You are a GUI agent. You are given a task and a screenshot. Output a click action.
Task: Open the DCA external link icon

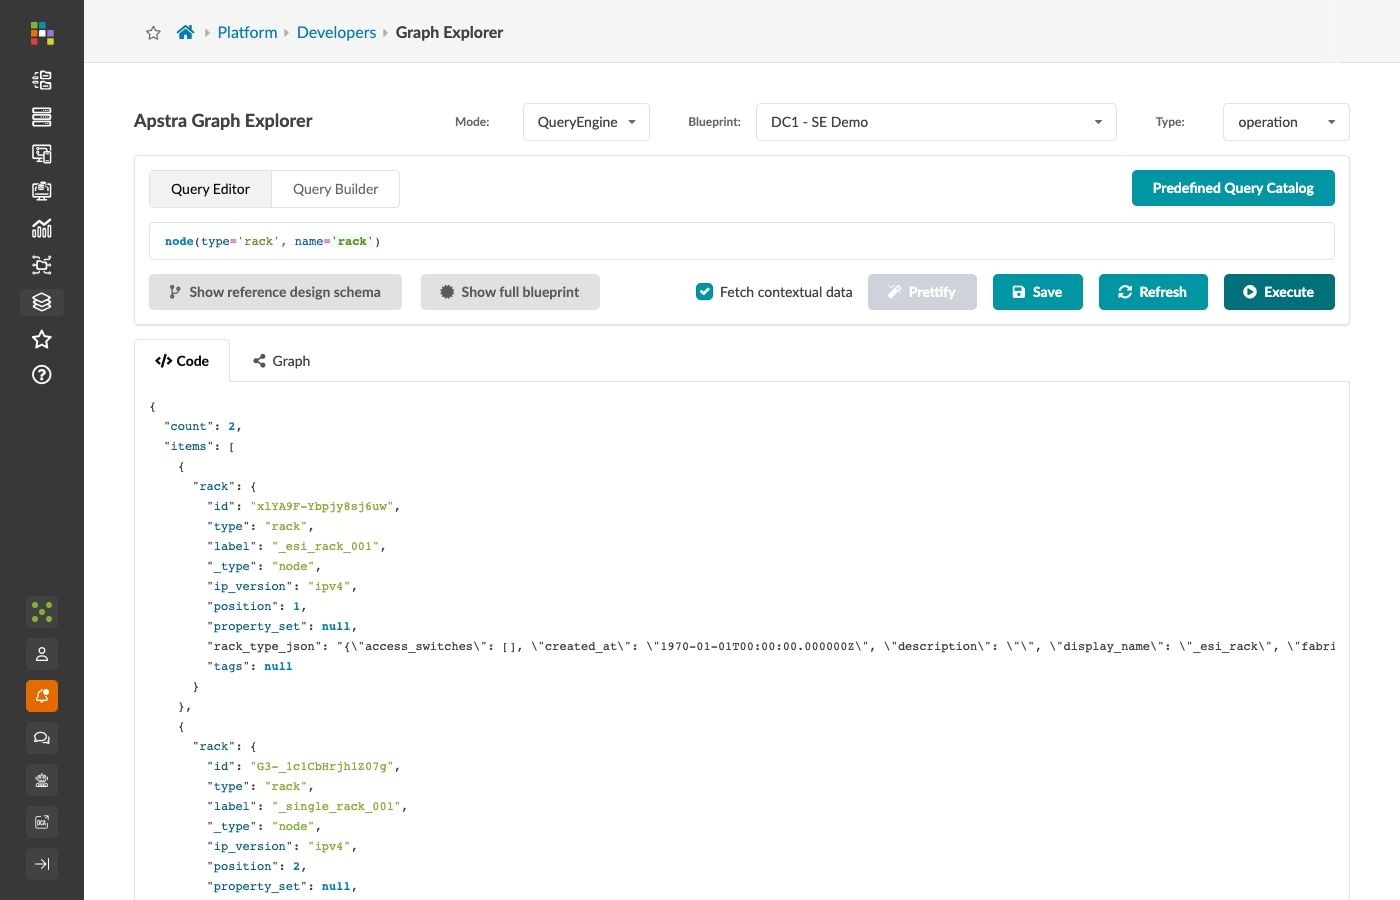coord(42,822)
